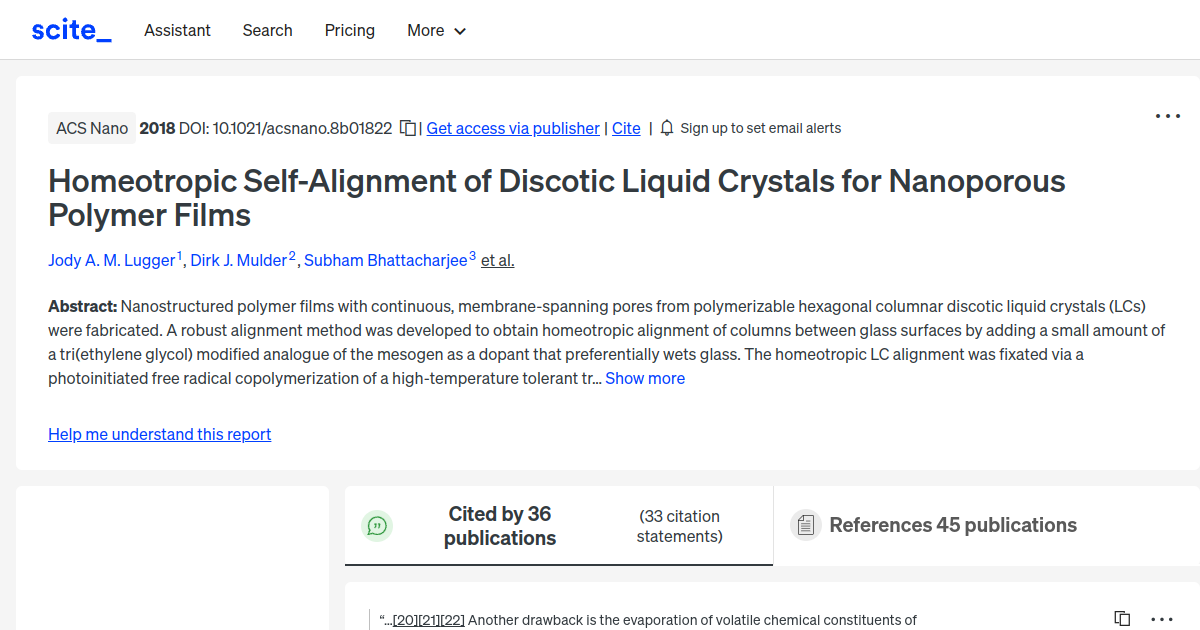Select the Cited by 36 publications tab
Screen dimensions: 1200x630
pyautogui.click(x=499, y=525)
